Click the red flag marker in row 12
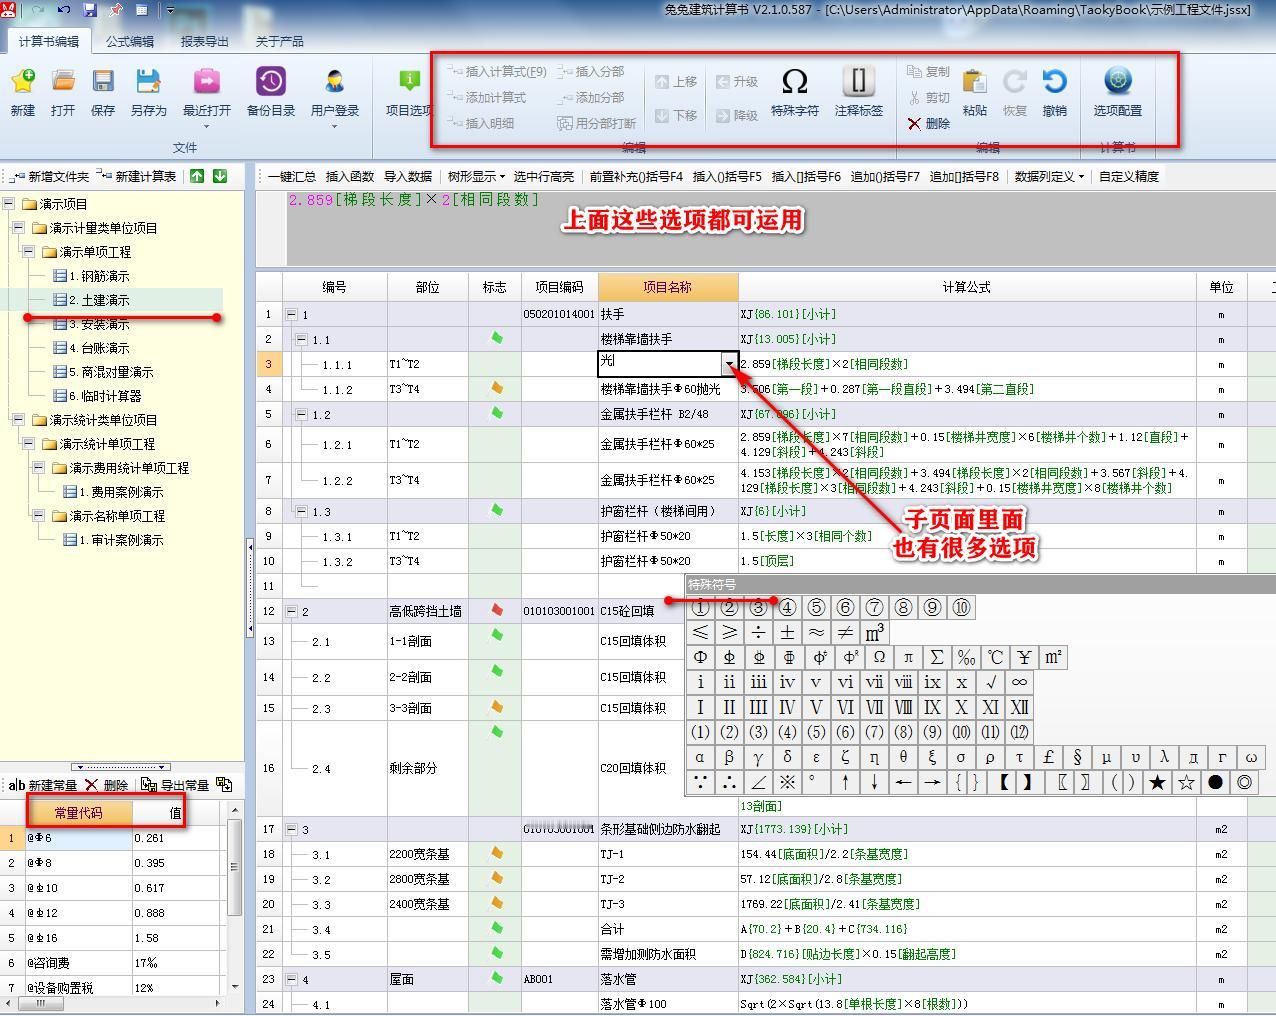Image resolution: width=1276 pixels, height=1016 pixels. pos(496,610)
